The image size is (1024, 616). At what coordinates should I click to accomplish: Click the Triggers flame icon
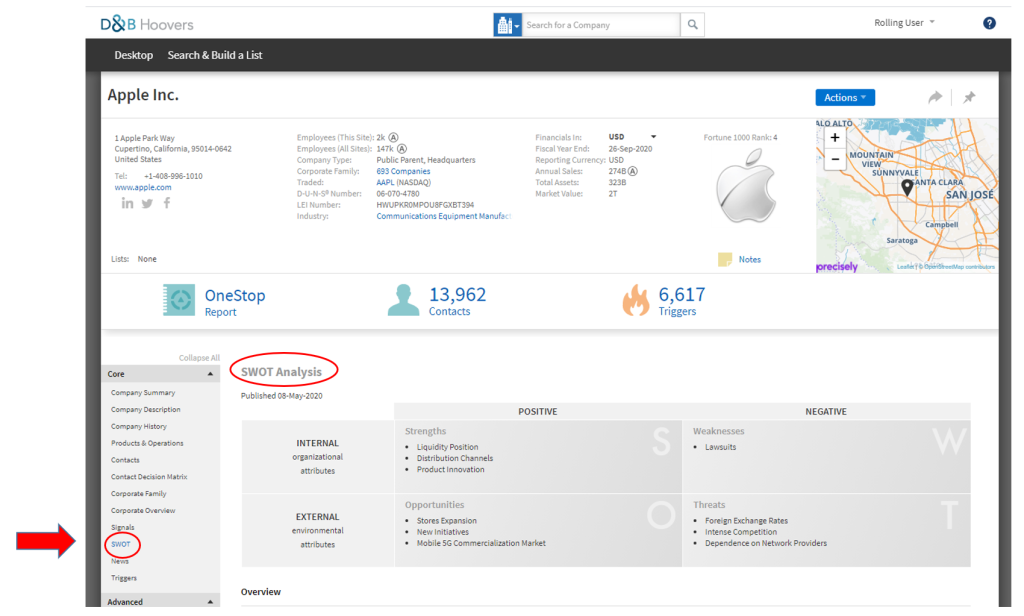(x=635, y=300)
